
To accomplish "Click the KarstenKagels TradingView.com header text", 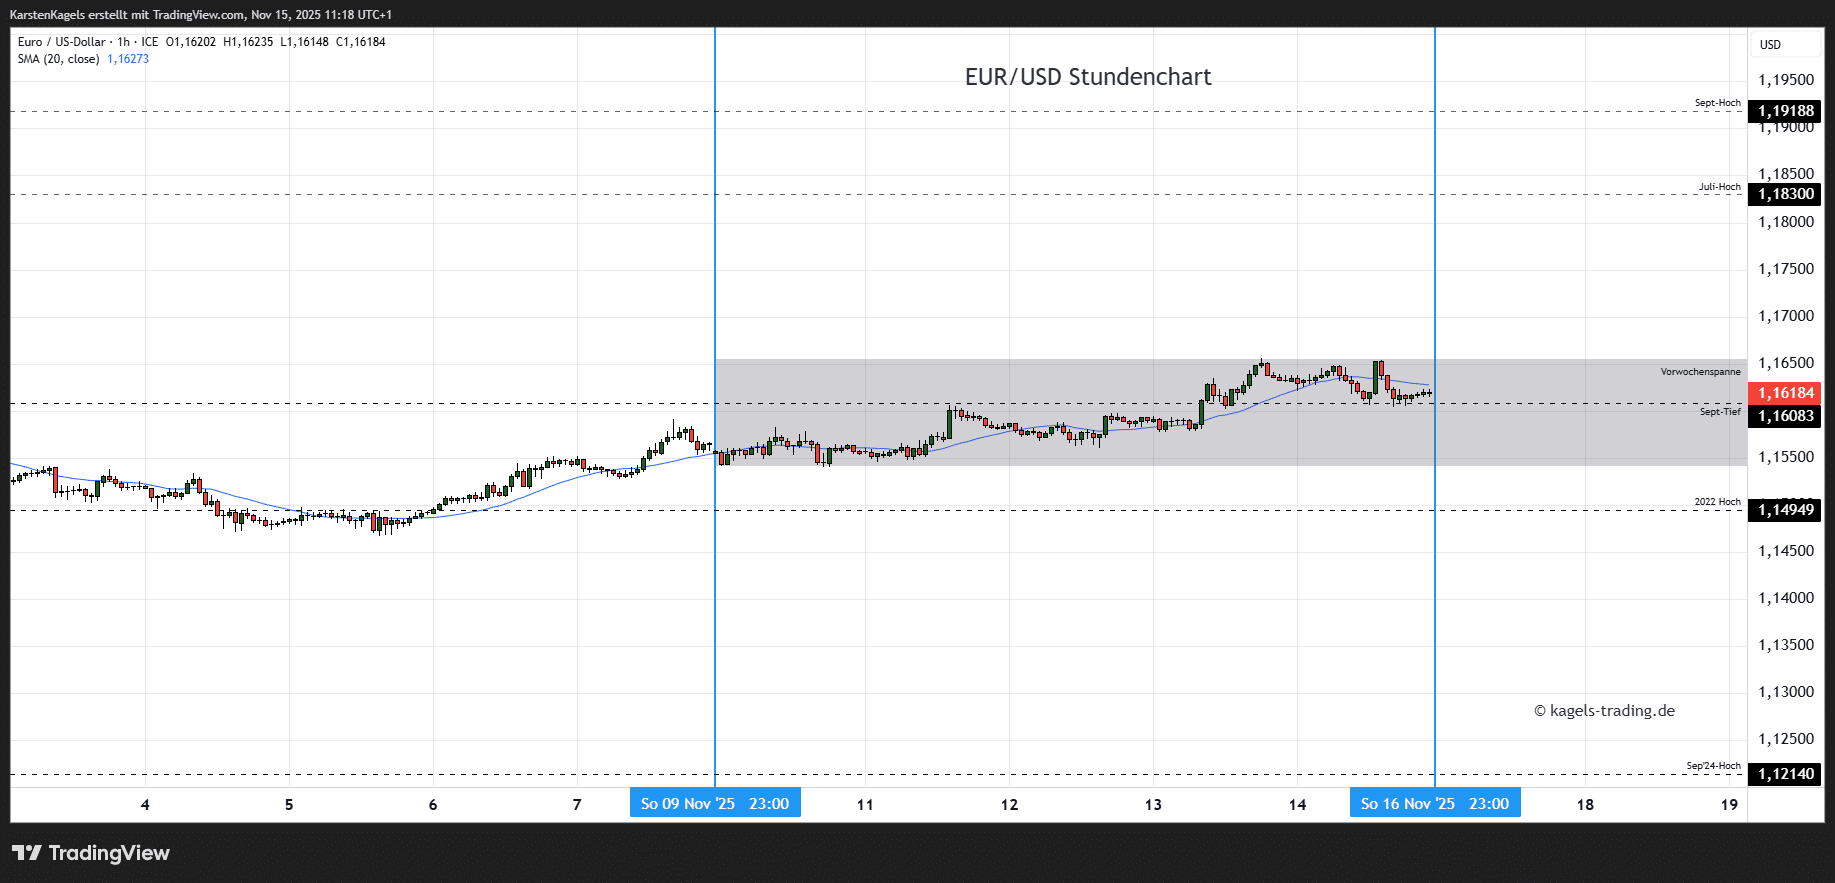I will tap(200, 15).
